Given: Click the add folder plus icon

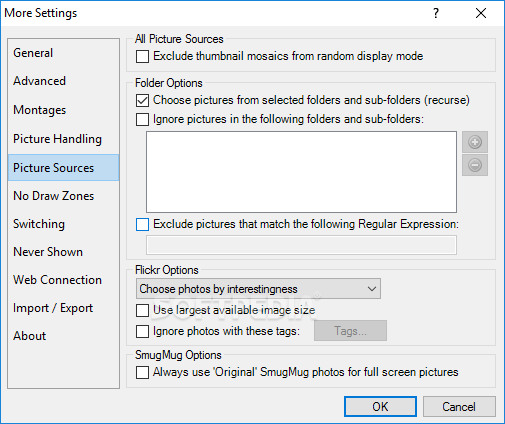Looking at the screenshot, I should (475, 142).
